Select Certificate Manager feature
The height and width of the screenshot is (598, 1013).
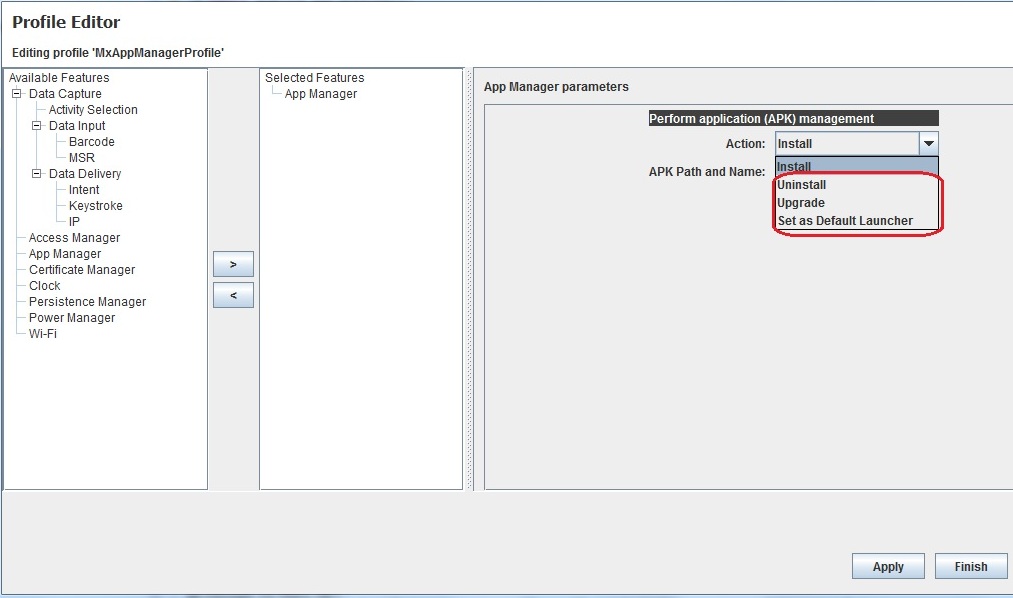tap(83, 269)
